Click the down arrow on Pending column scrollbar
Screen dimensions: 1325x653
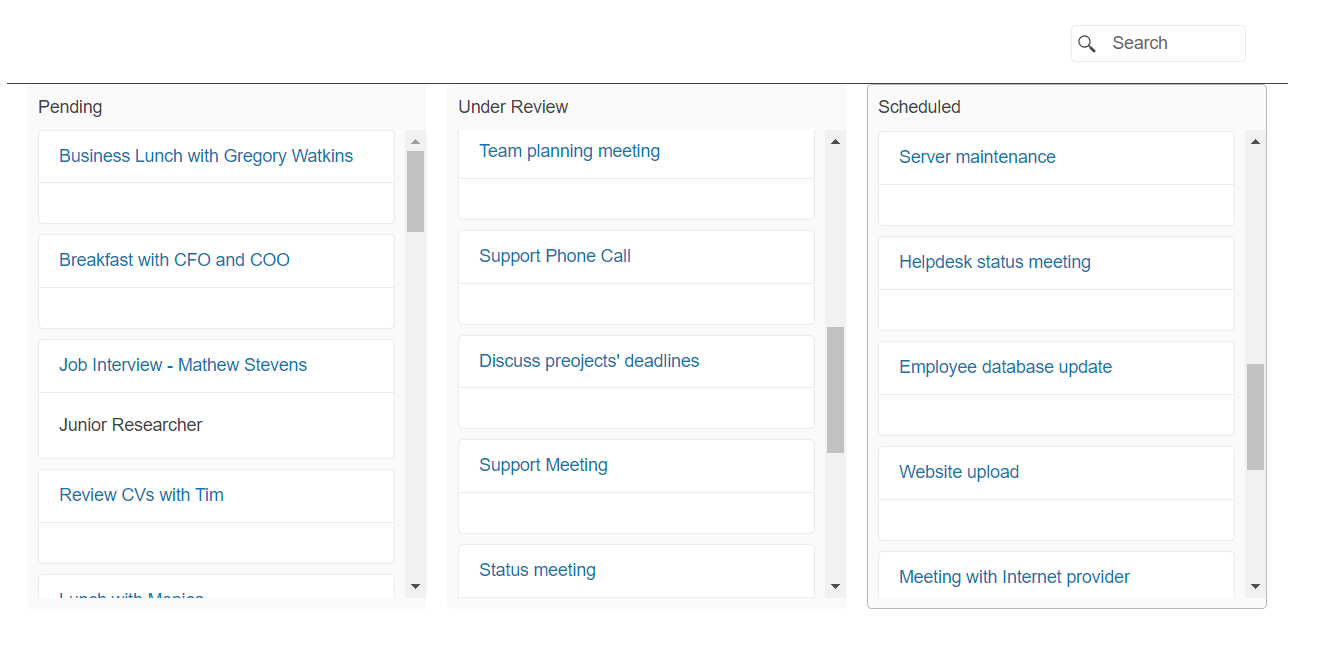click(414, 584)
